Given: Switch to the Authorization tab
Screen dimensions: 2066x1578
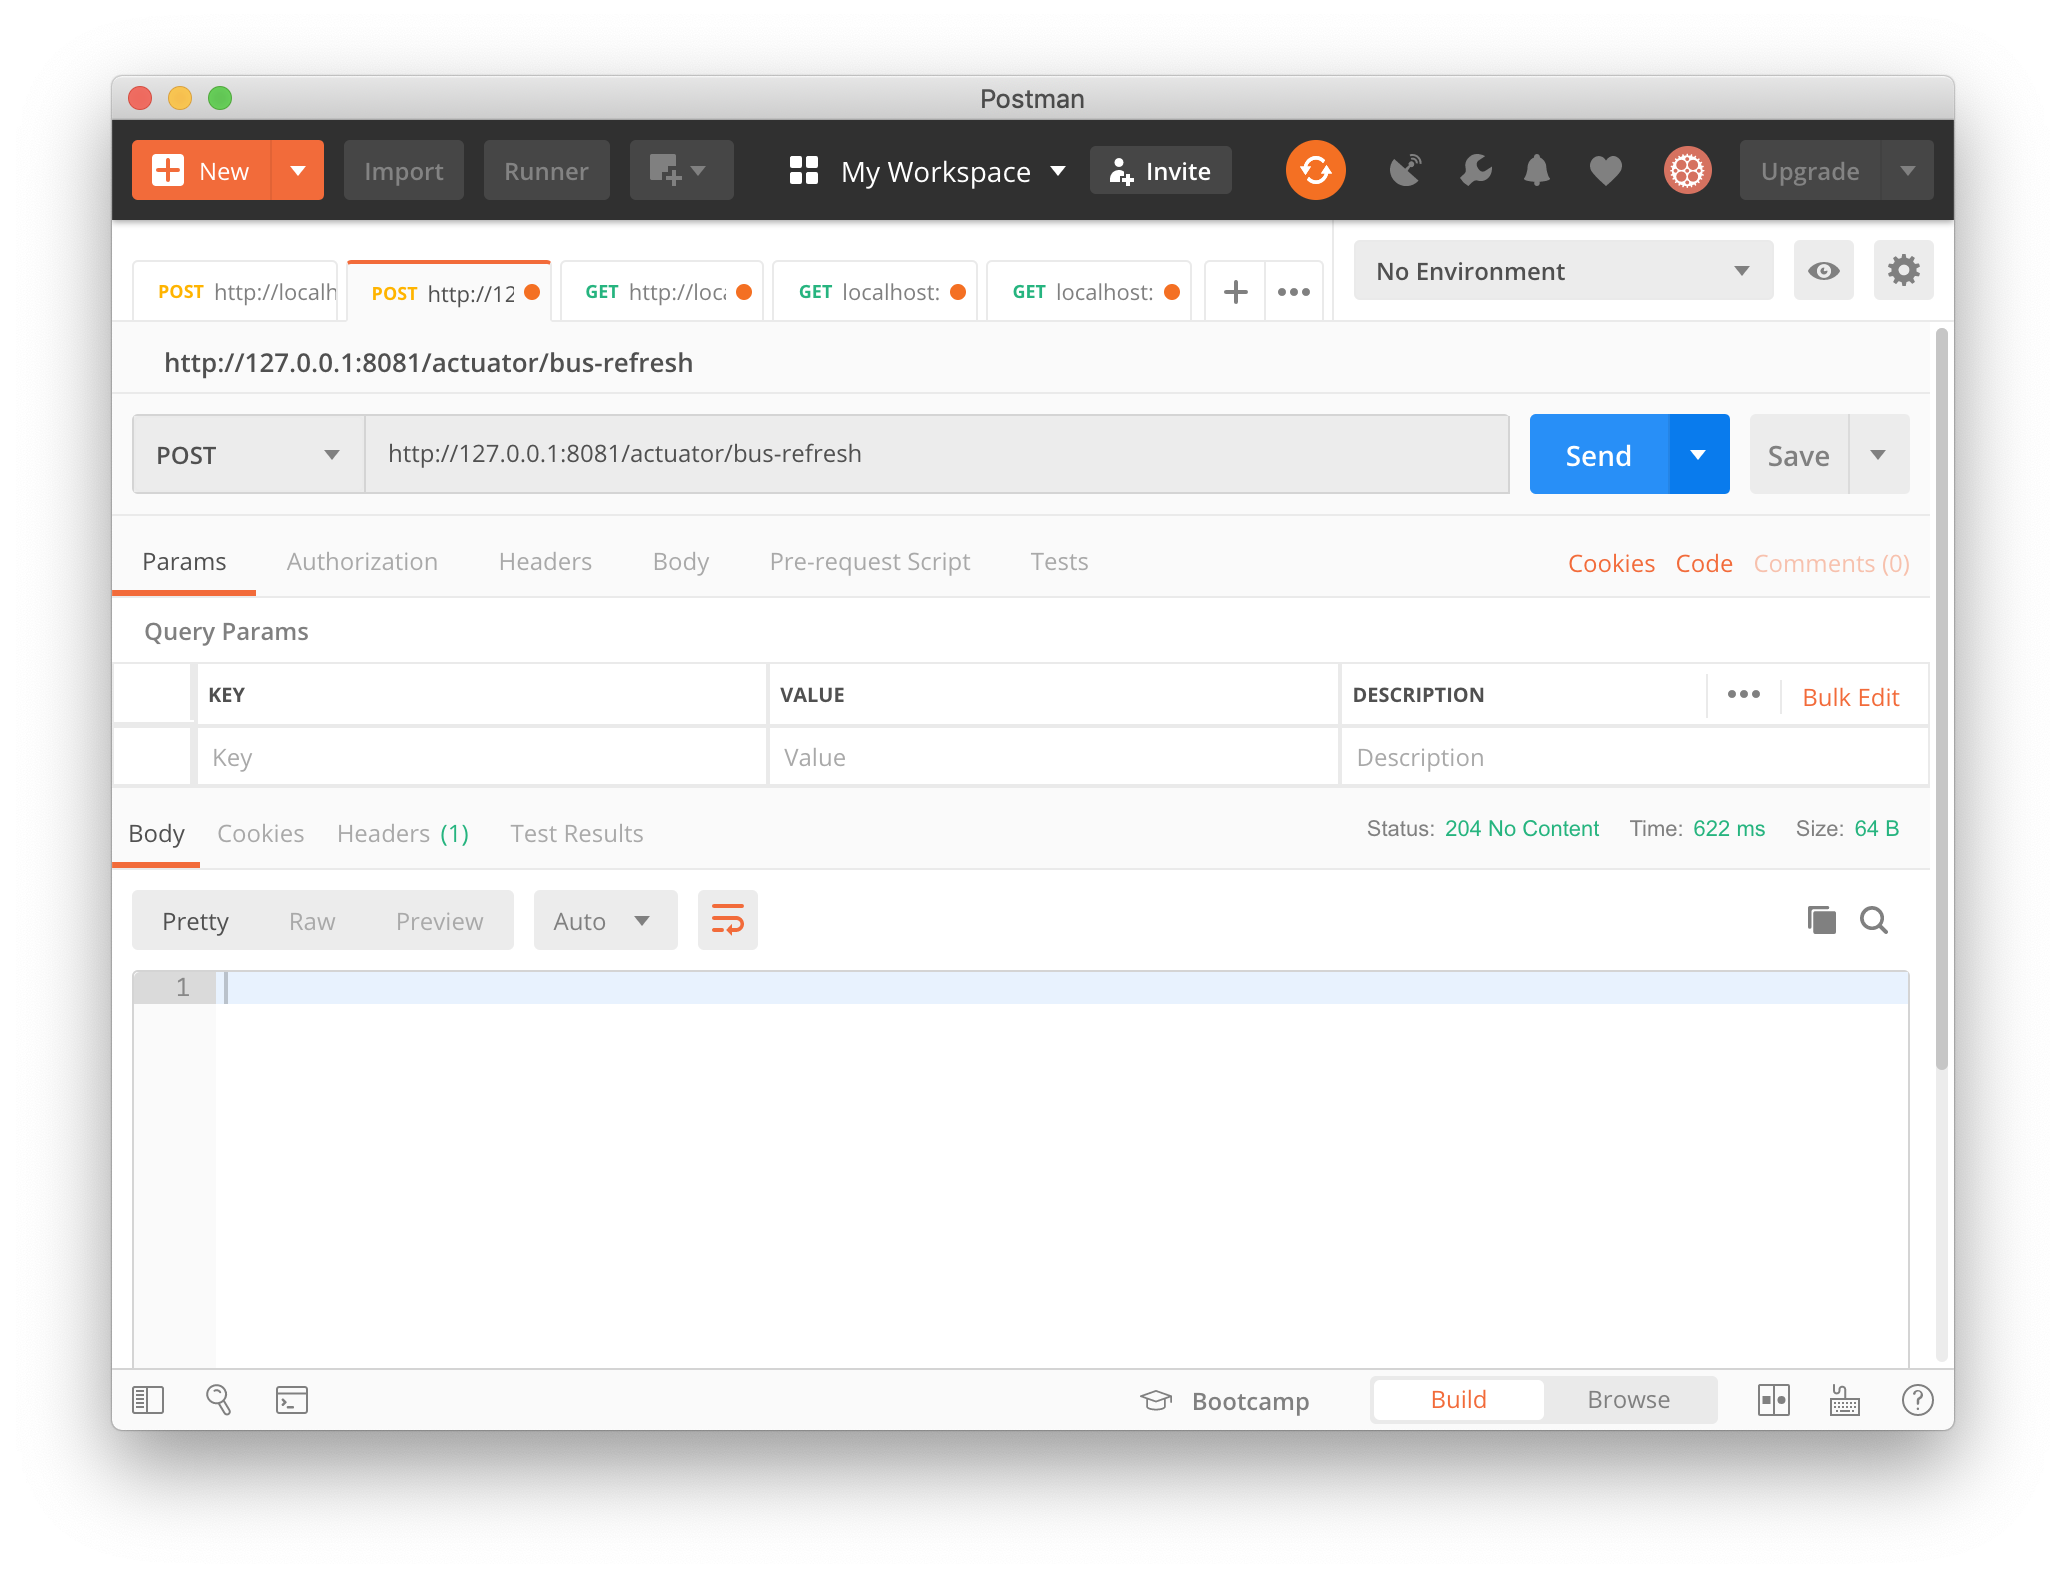Looking at the screenshot, I should pyautogui.click(x=362, y=562).
